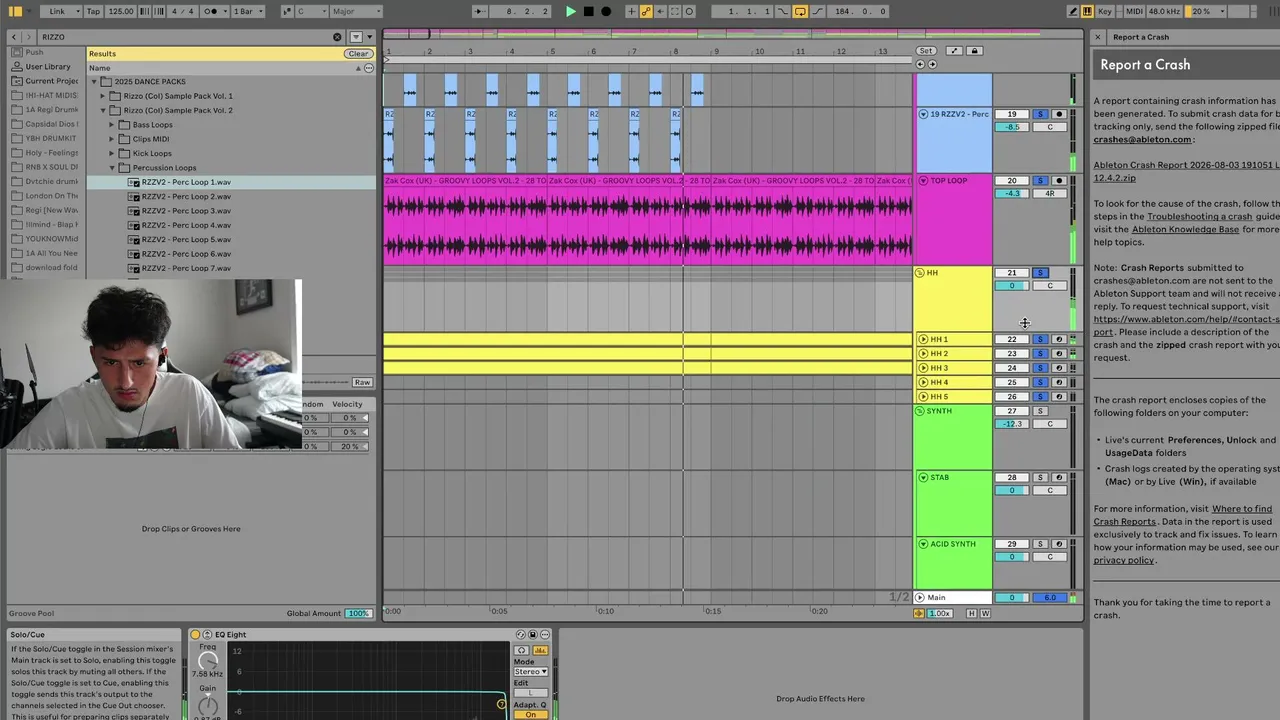
Task: Arm the TOP LOOP track for recording
Action: 1059,181
